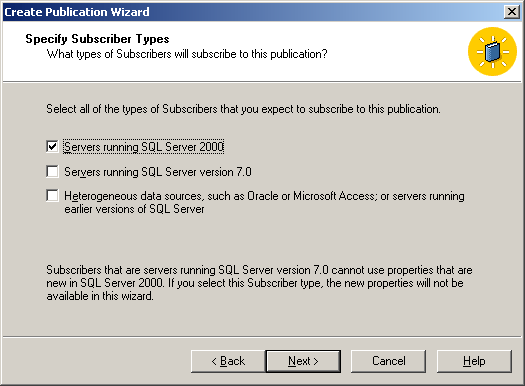Enable the SQL Server version 7.0 checkbox
This screenshot has height=386, width=525.
click(52, 171)
